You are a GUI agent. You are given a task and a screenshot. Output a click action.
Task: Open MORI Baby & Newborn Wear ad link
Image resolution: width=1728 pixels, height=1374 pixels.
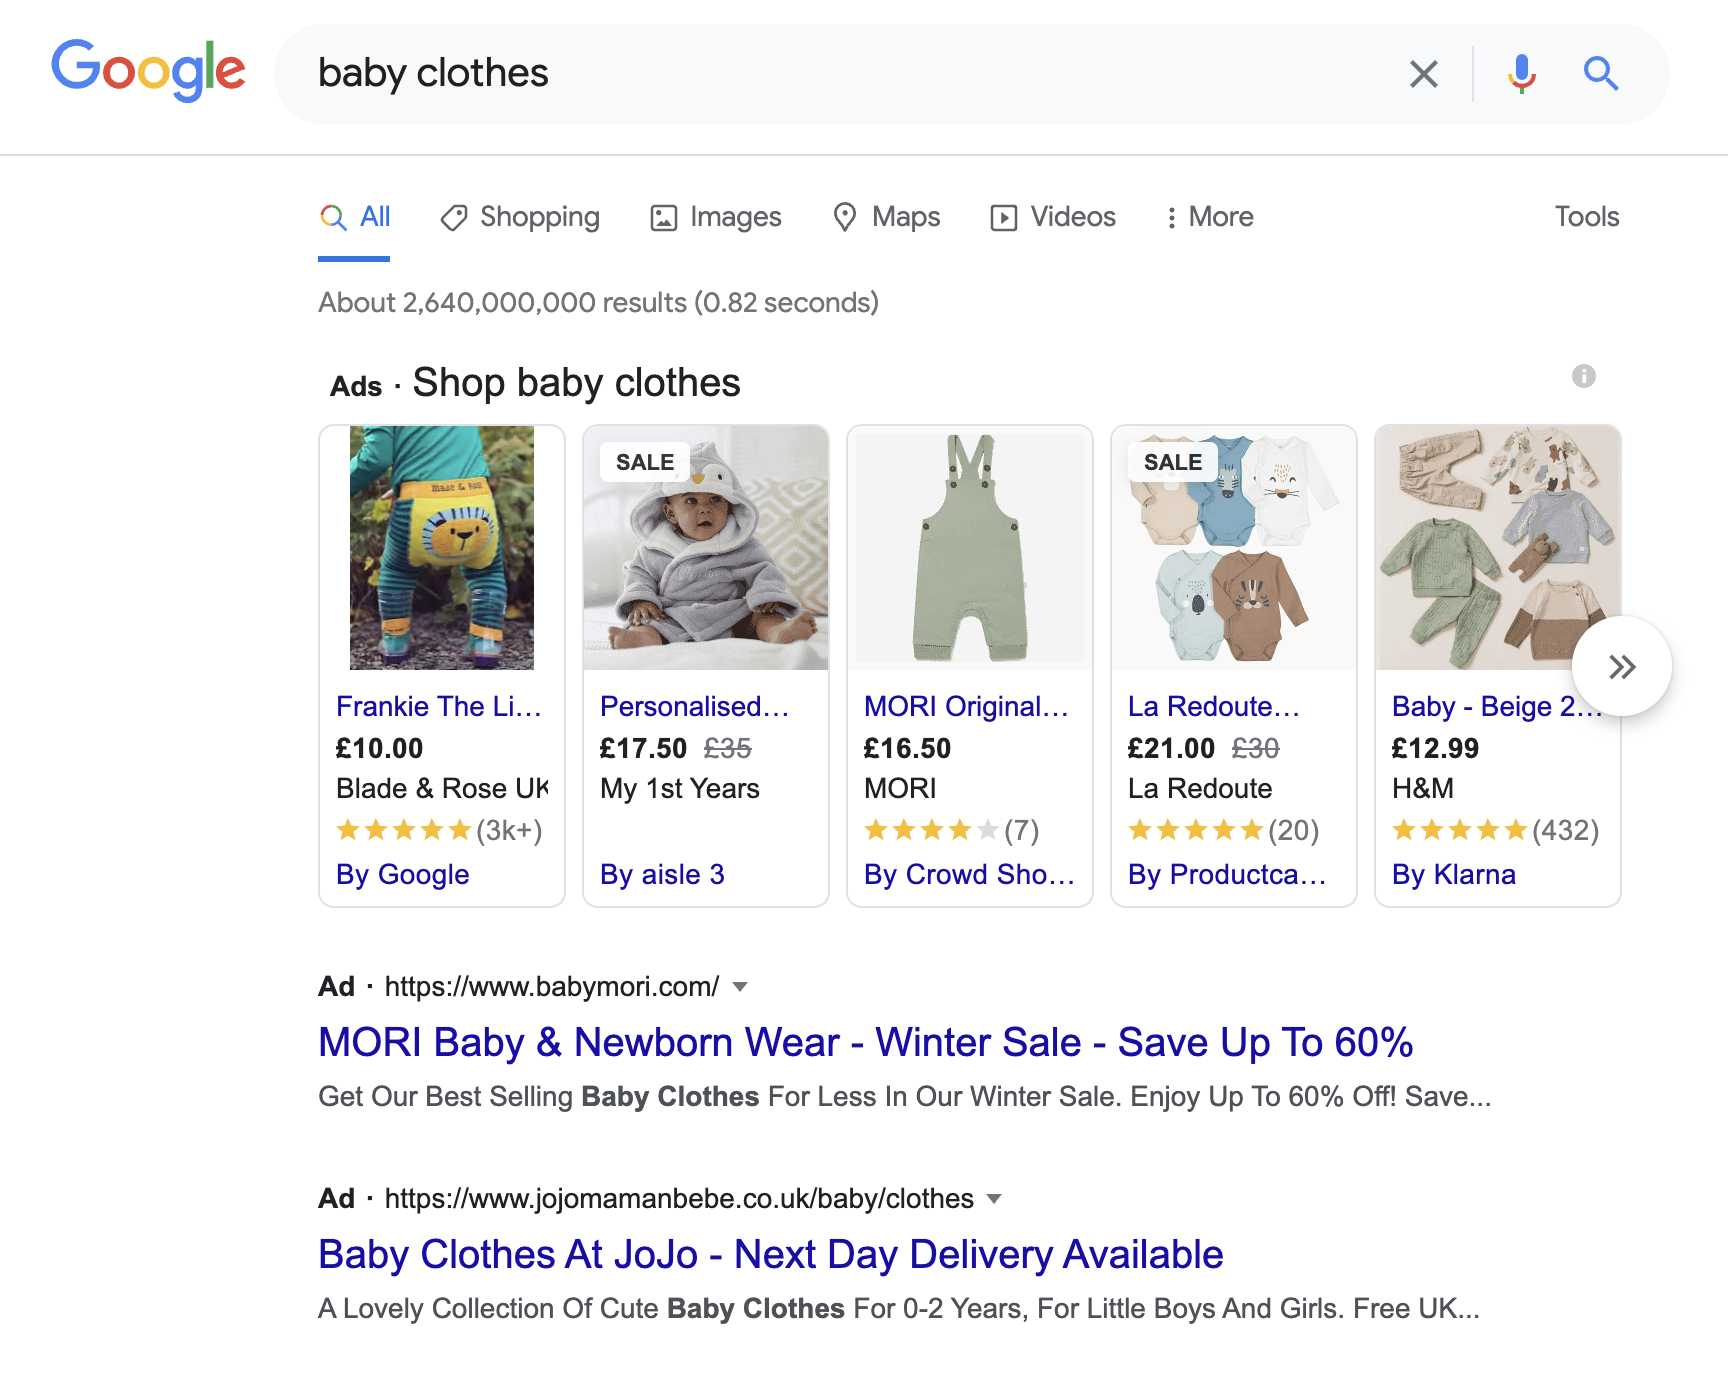click(x=865, y=1042)
